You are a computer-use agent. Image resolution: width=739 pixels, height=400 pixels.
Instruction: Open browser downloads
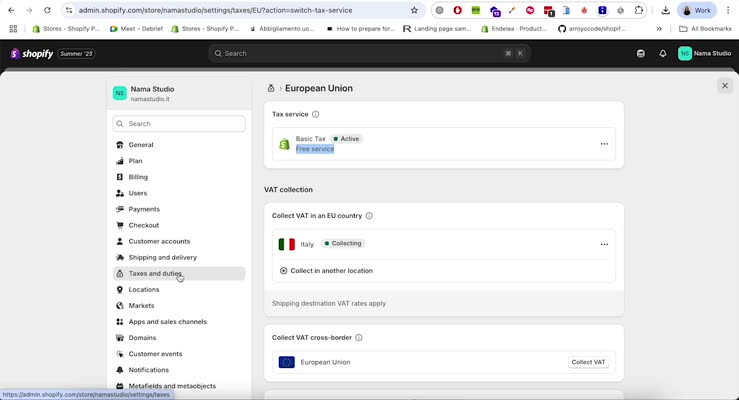665,10
